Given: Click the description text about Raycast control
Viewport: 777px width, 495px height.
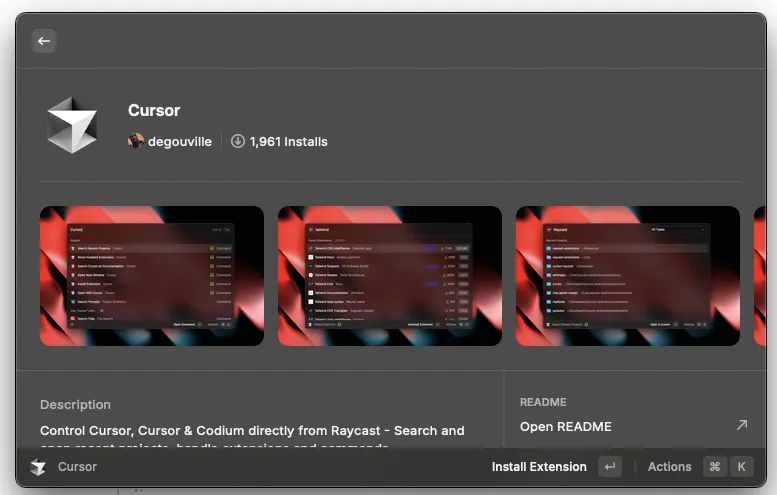Looking at the screenshot, I should (252, 436).
